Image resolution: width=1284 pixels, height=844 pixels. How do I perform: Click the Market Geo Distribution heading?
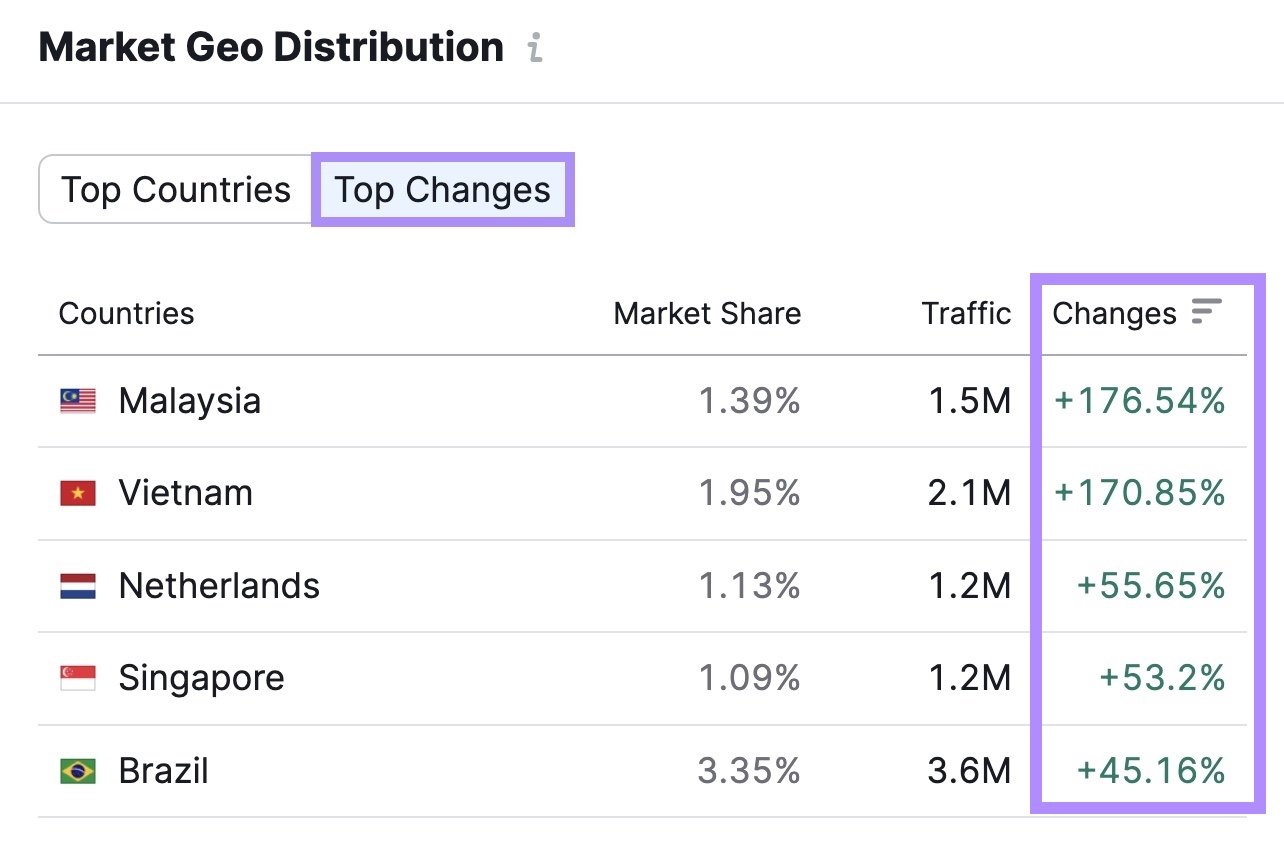(270, 46)
